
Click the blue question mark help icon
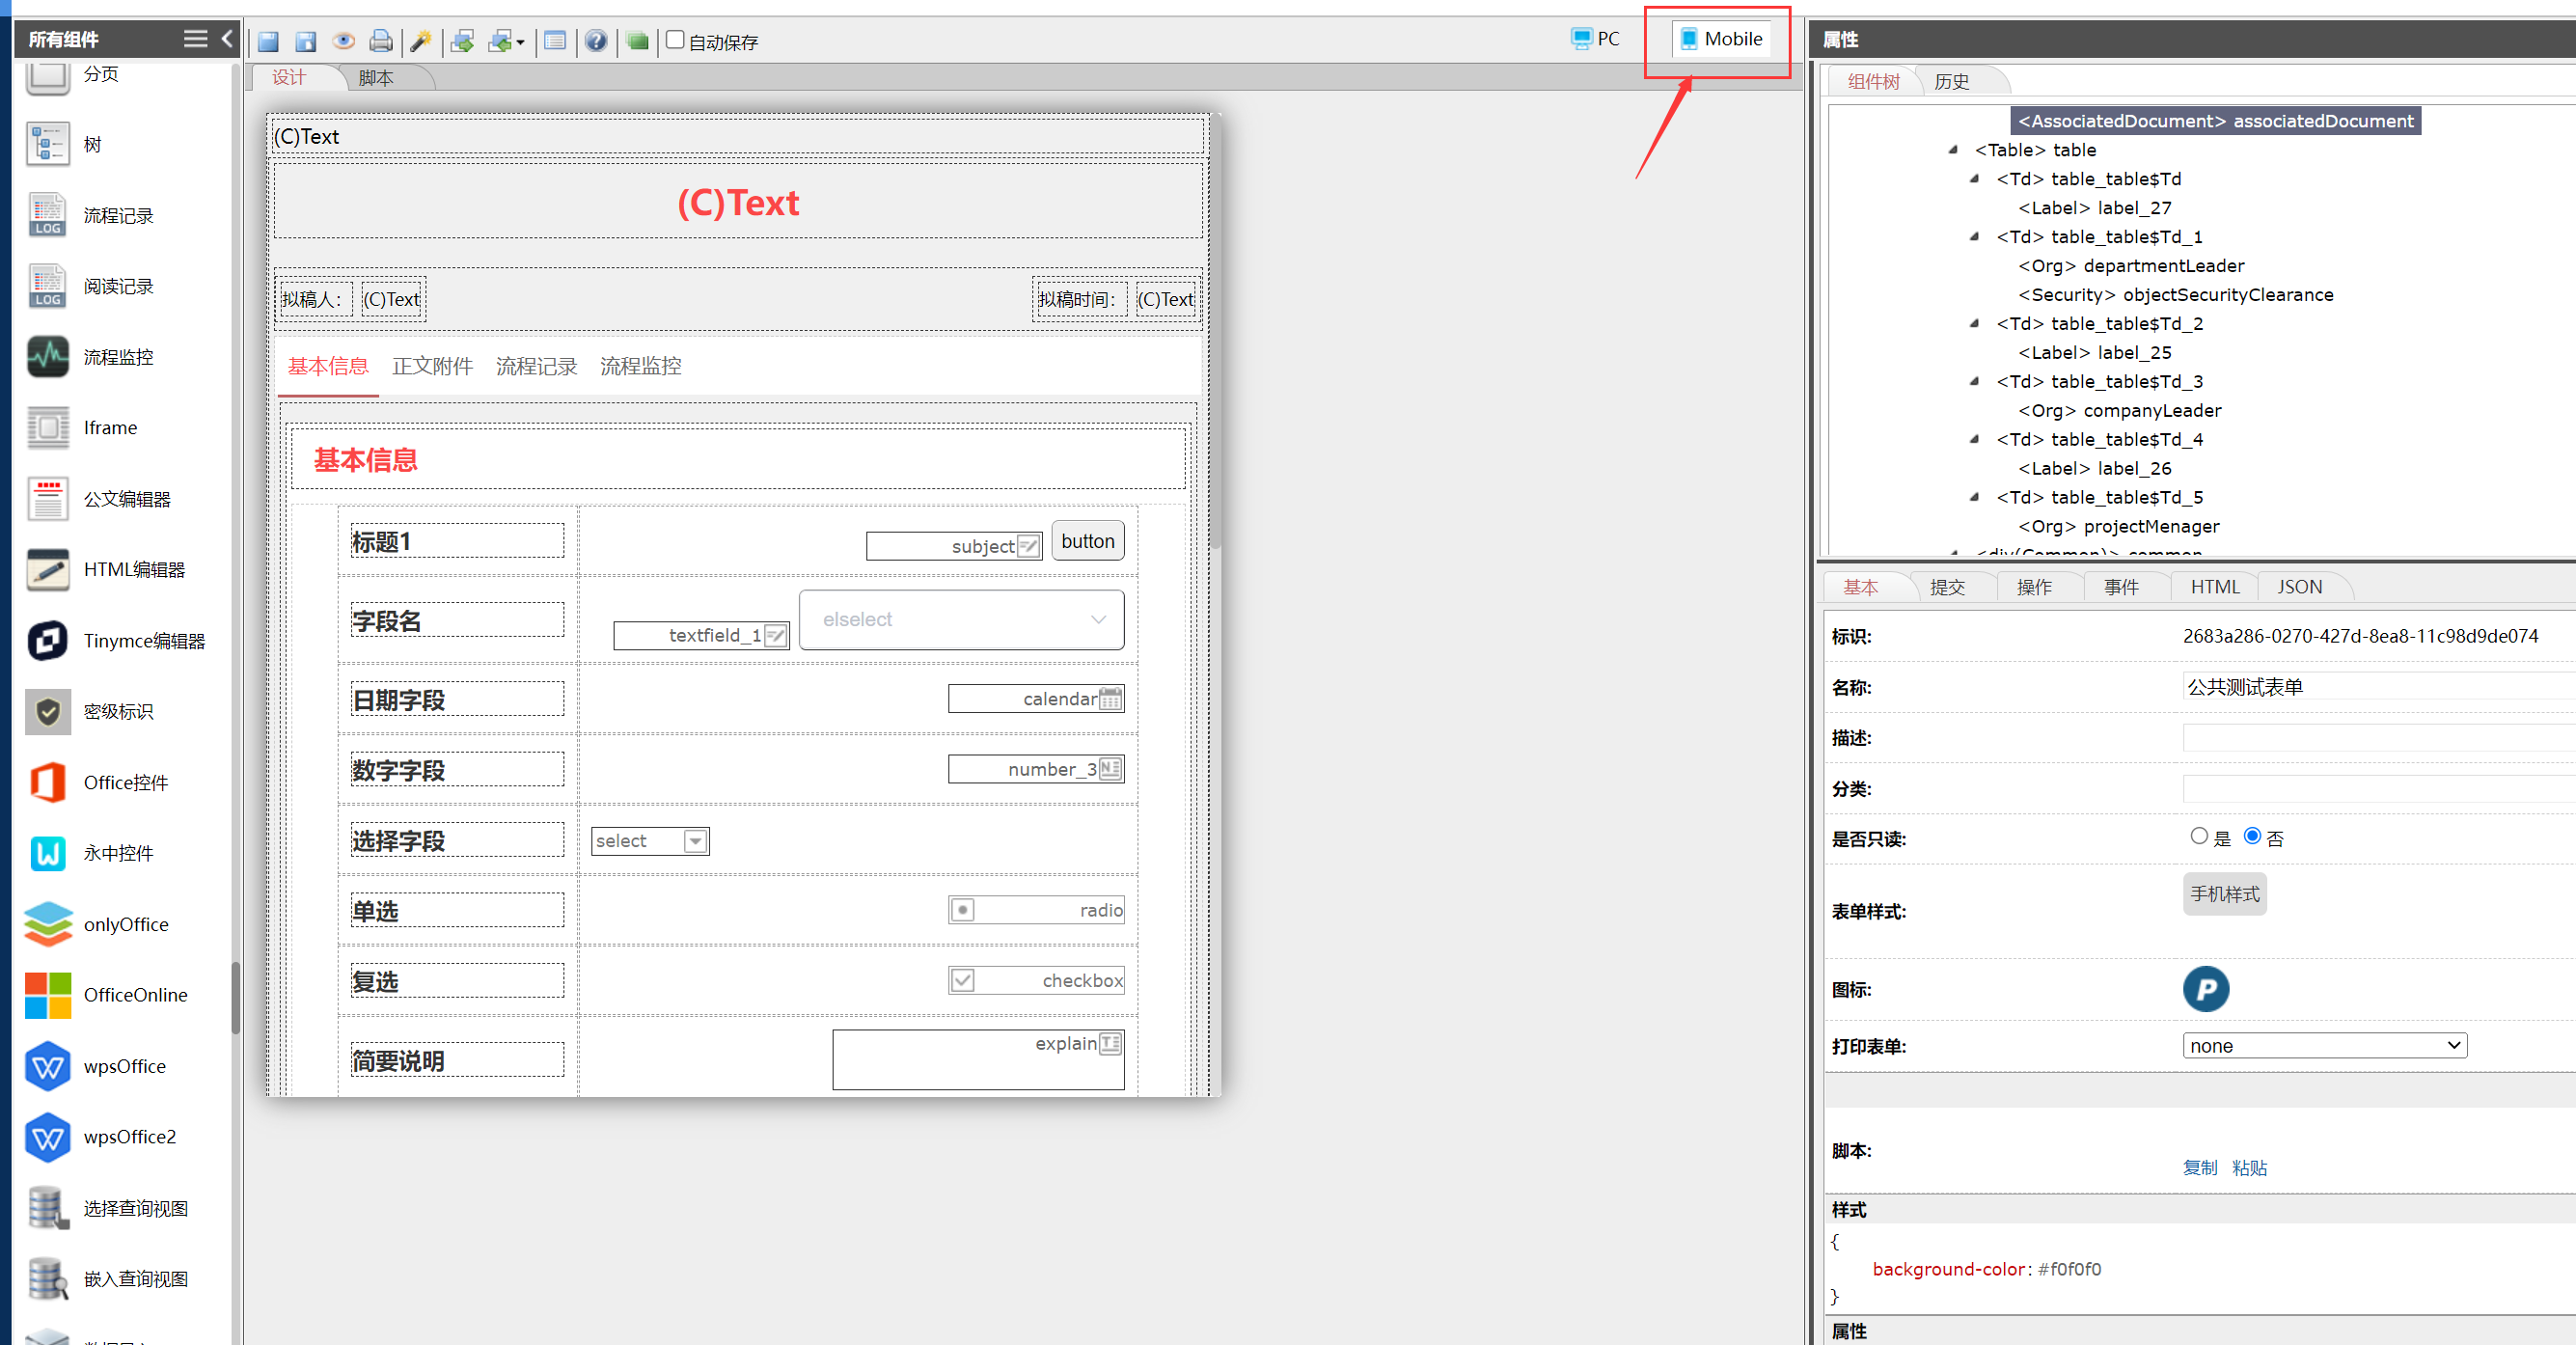596,41
